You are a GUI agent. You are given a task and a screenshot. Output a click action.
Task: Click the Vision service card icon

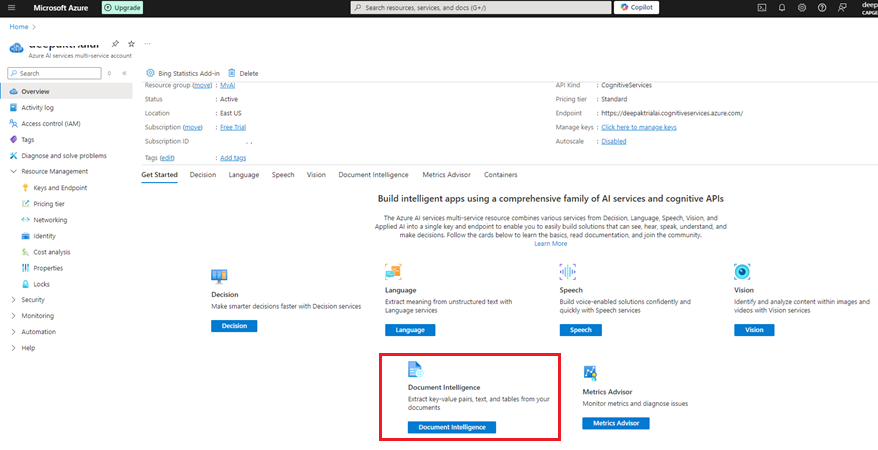[x=742, y=272]
